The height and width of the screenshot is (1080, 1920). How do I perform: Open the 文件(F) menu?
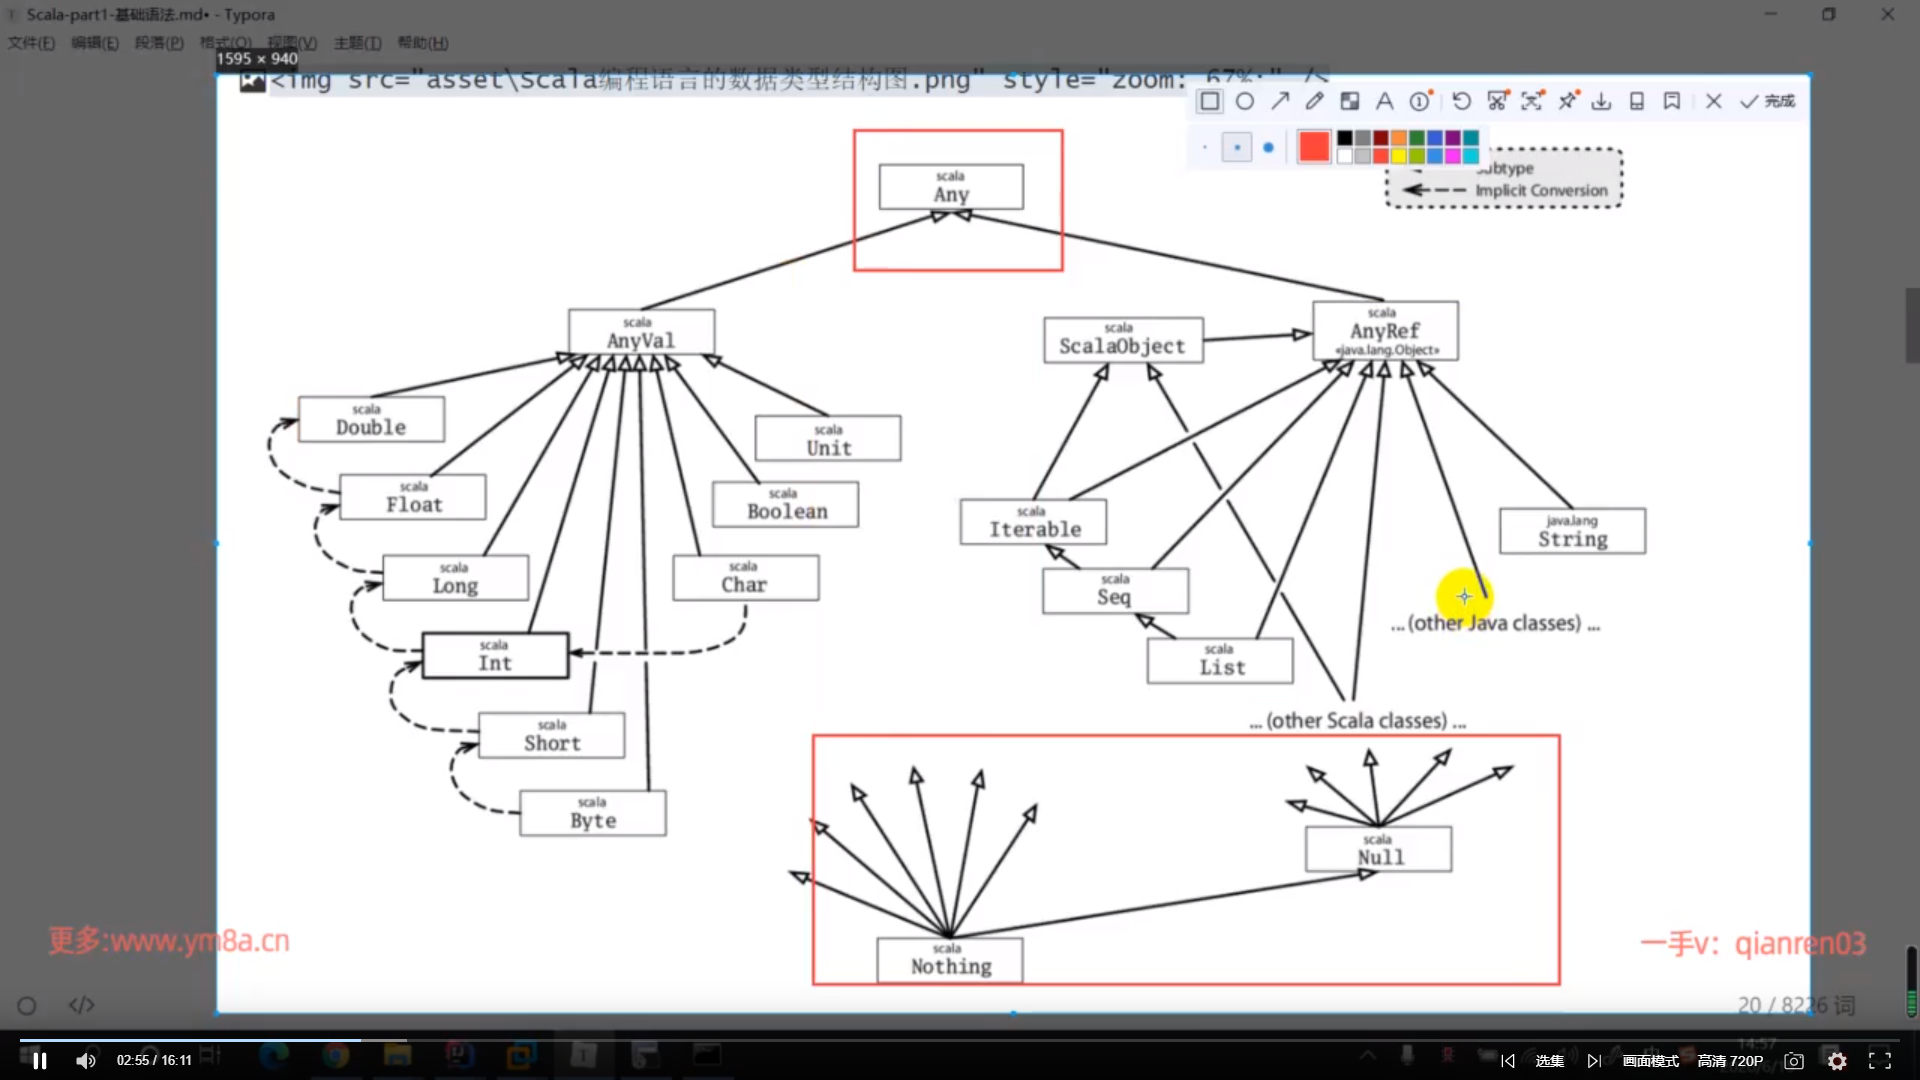click(x=31, y=43)
